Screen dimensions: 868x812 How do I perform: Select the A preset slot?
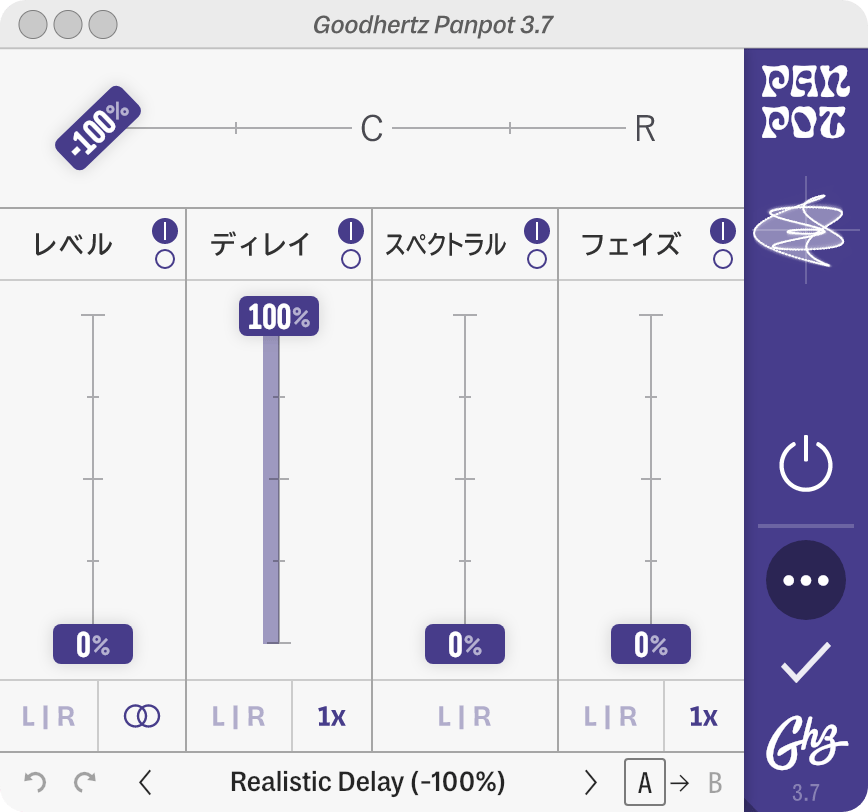click(x=645, y=782)
